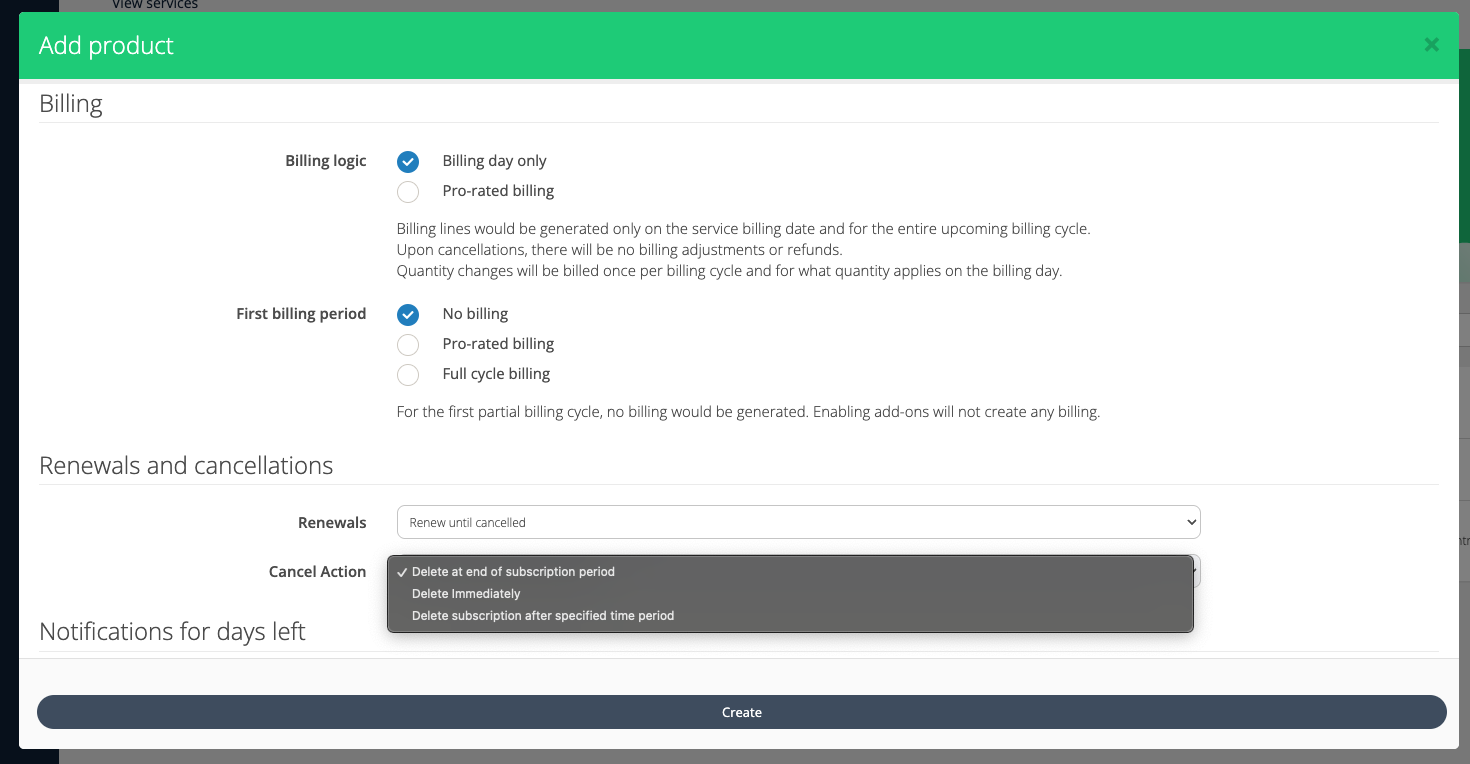Click the Cancel Action field label
1470x764 pixels.
click(x=317, y=572)
